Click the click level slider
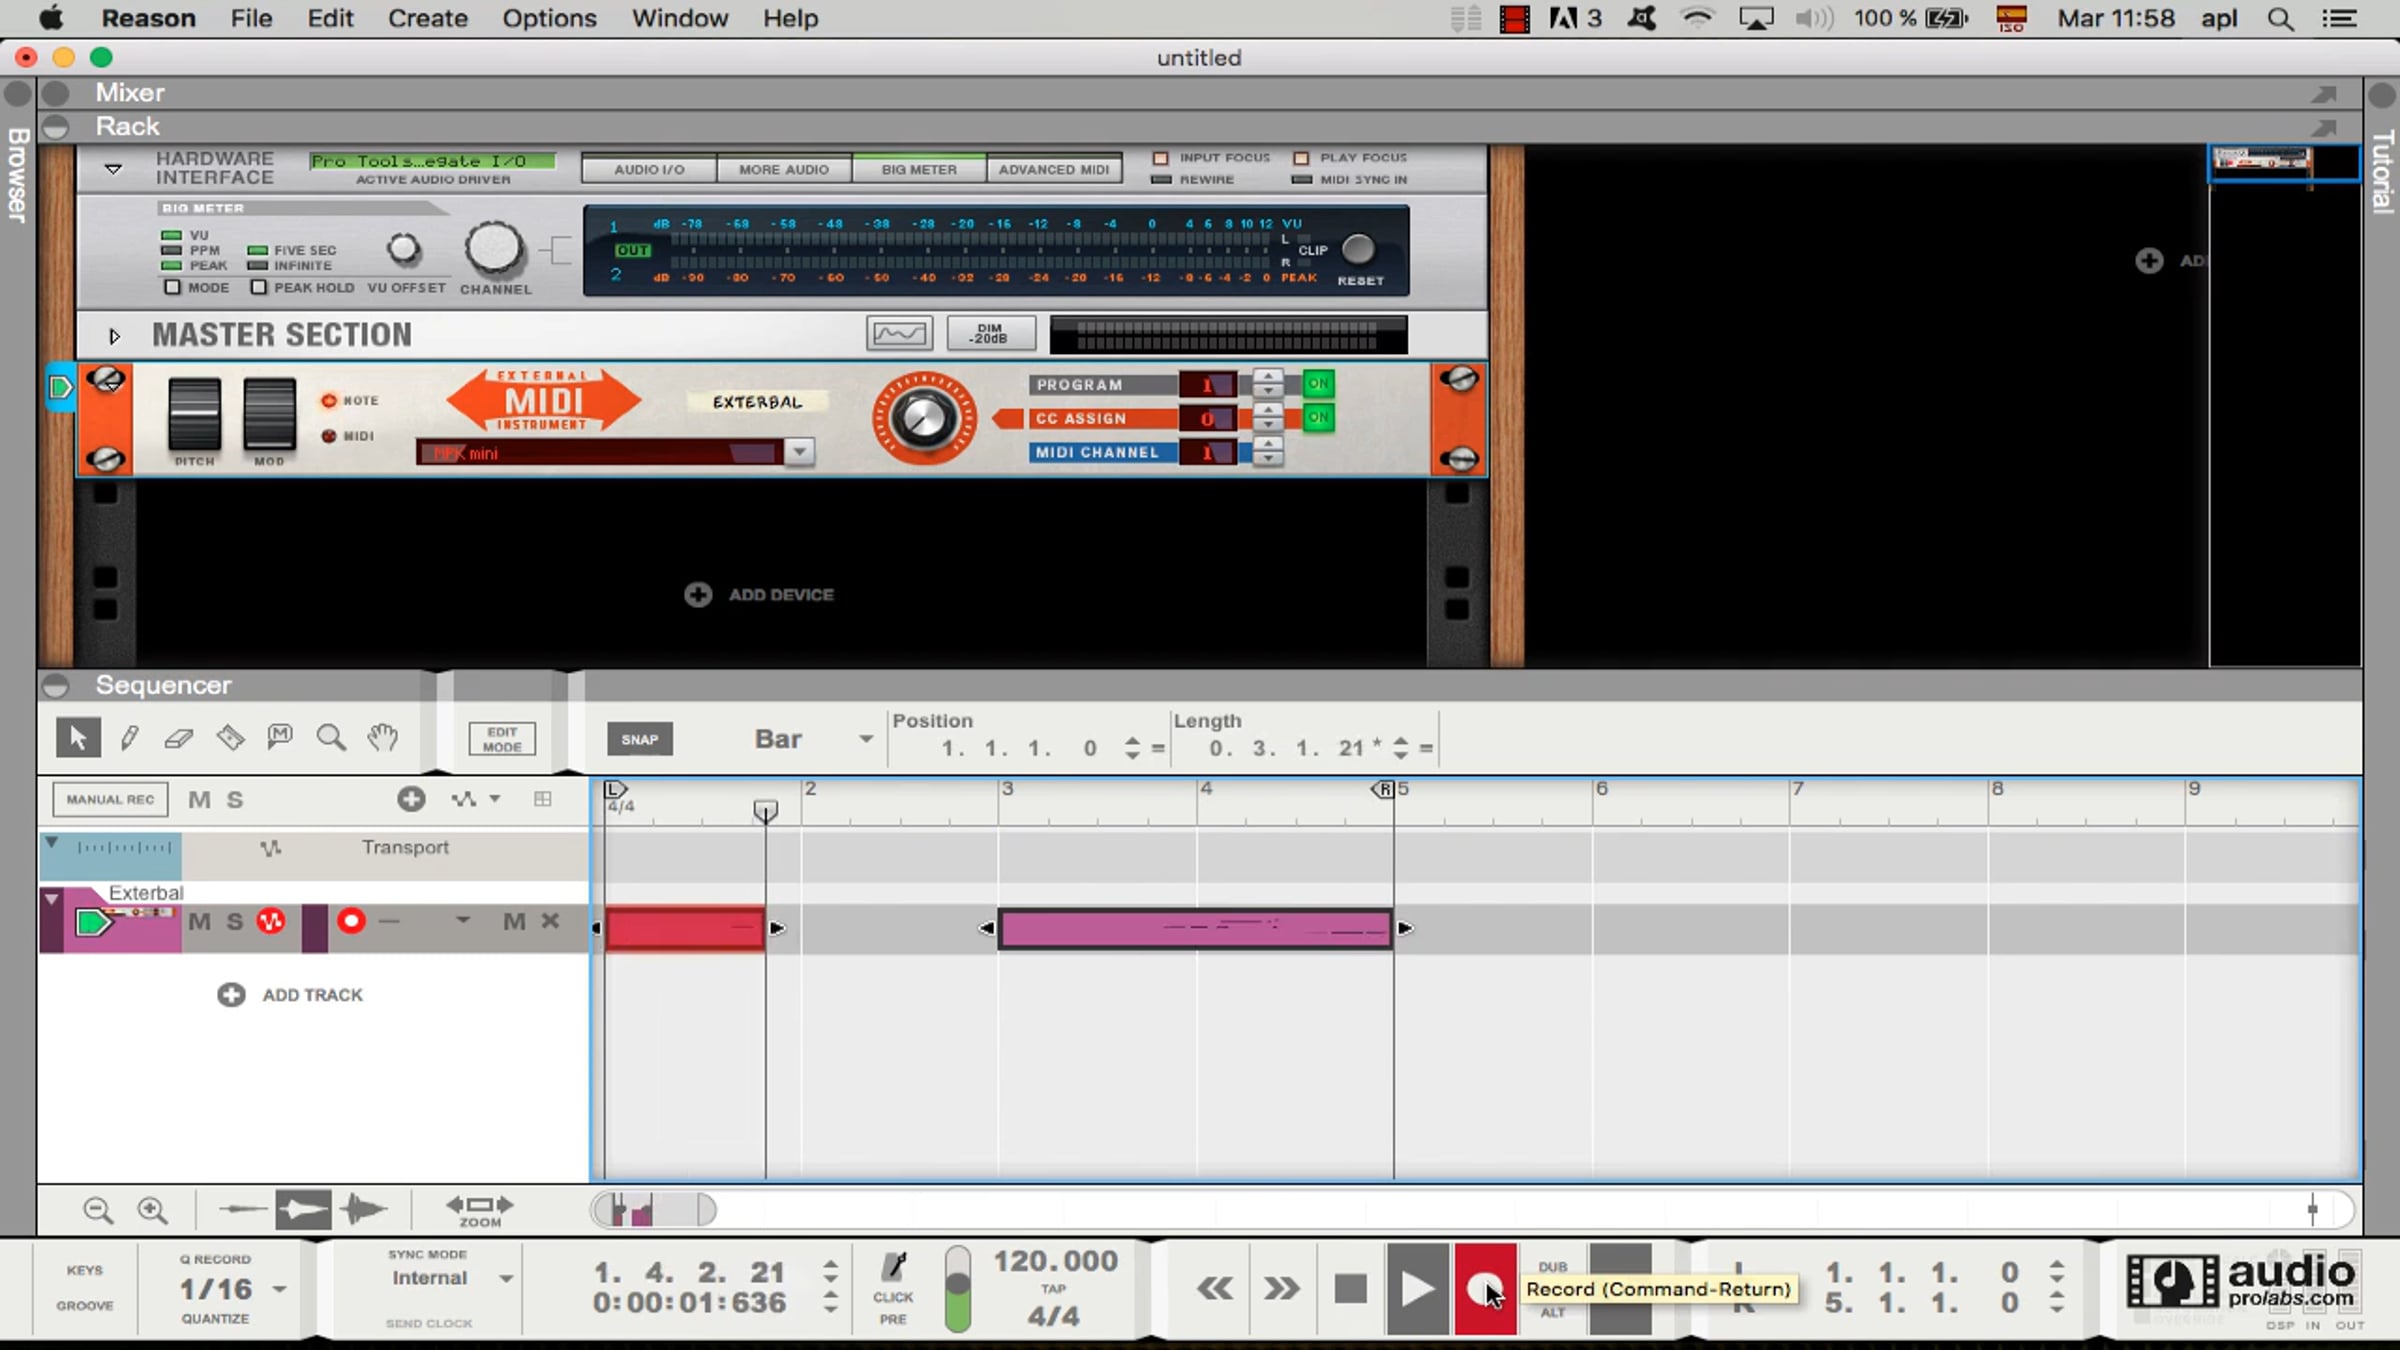Image resolution: width=2400 pixels, height=1350 pixels. [957, 1288]
